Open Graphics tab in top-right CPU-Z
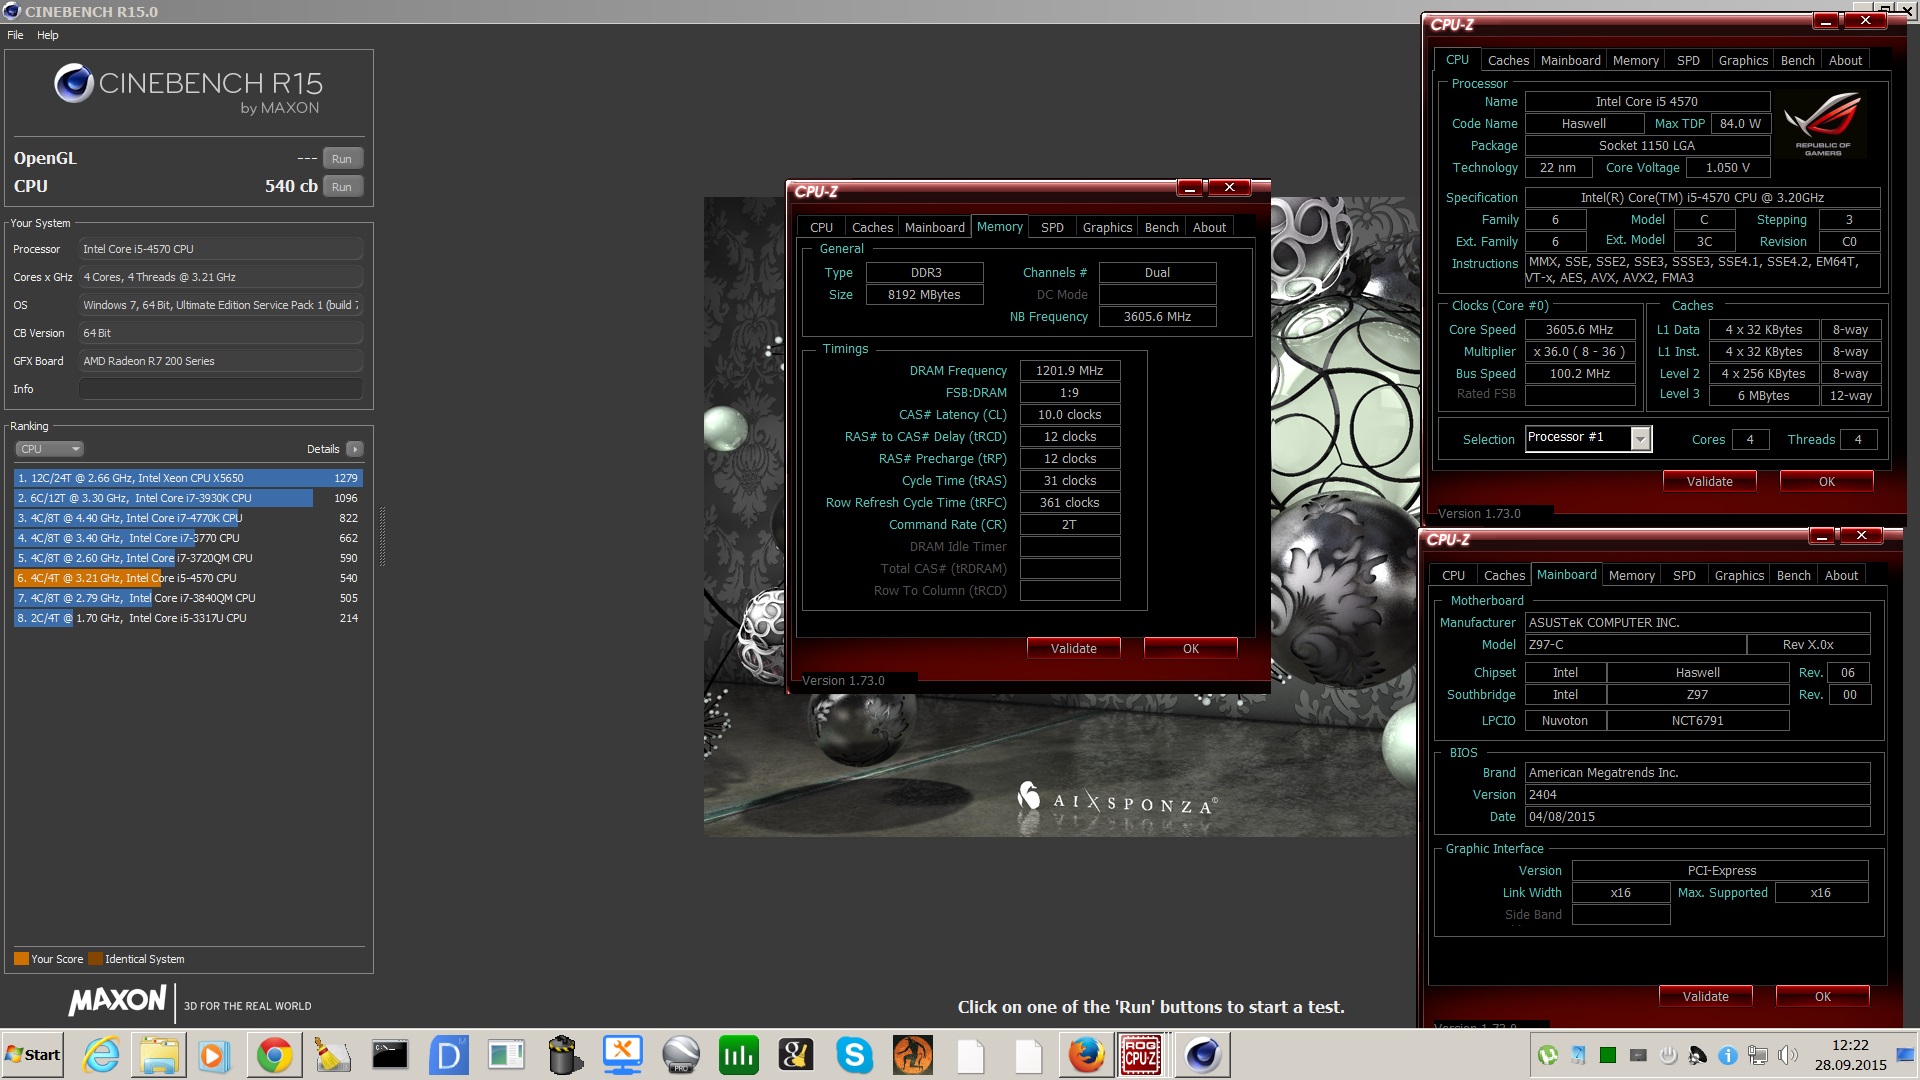The height and width of the screenshot is (1080, 1920). tap(1743, 61)
